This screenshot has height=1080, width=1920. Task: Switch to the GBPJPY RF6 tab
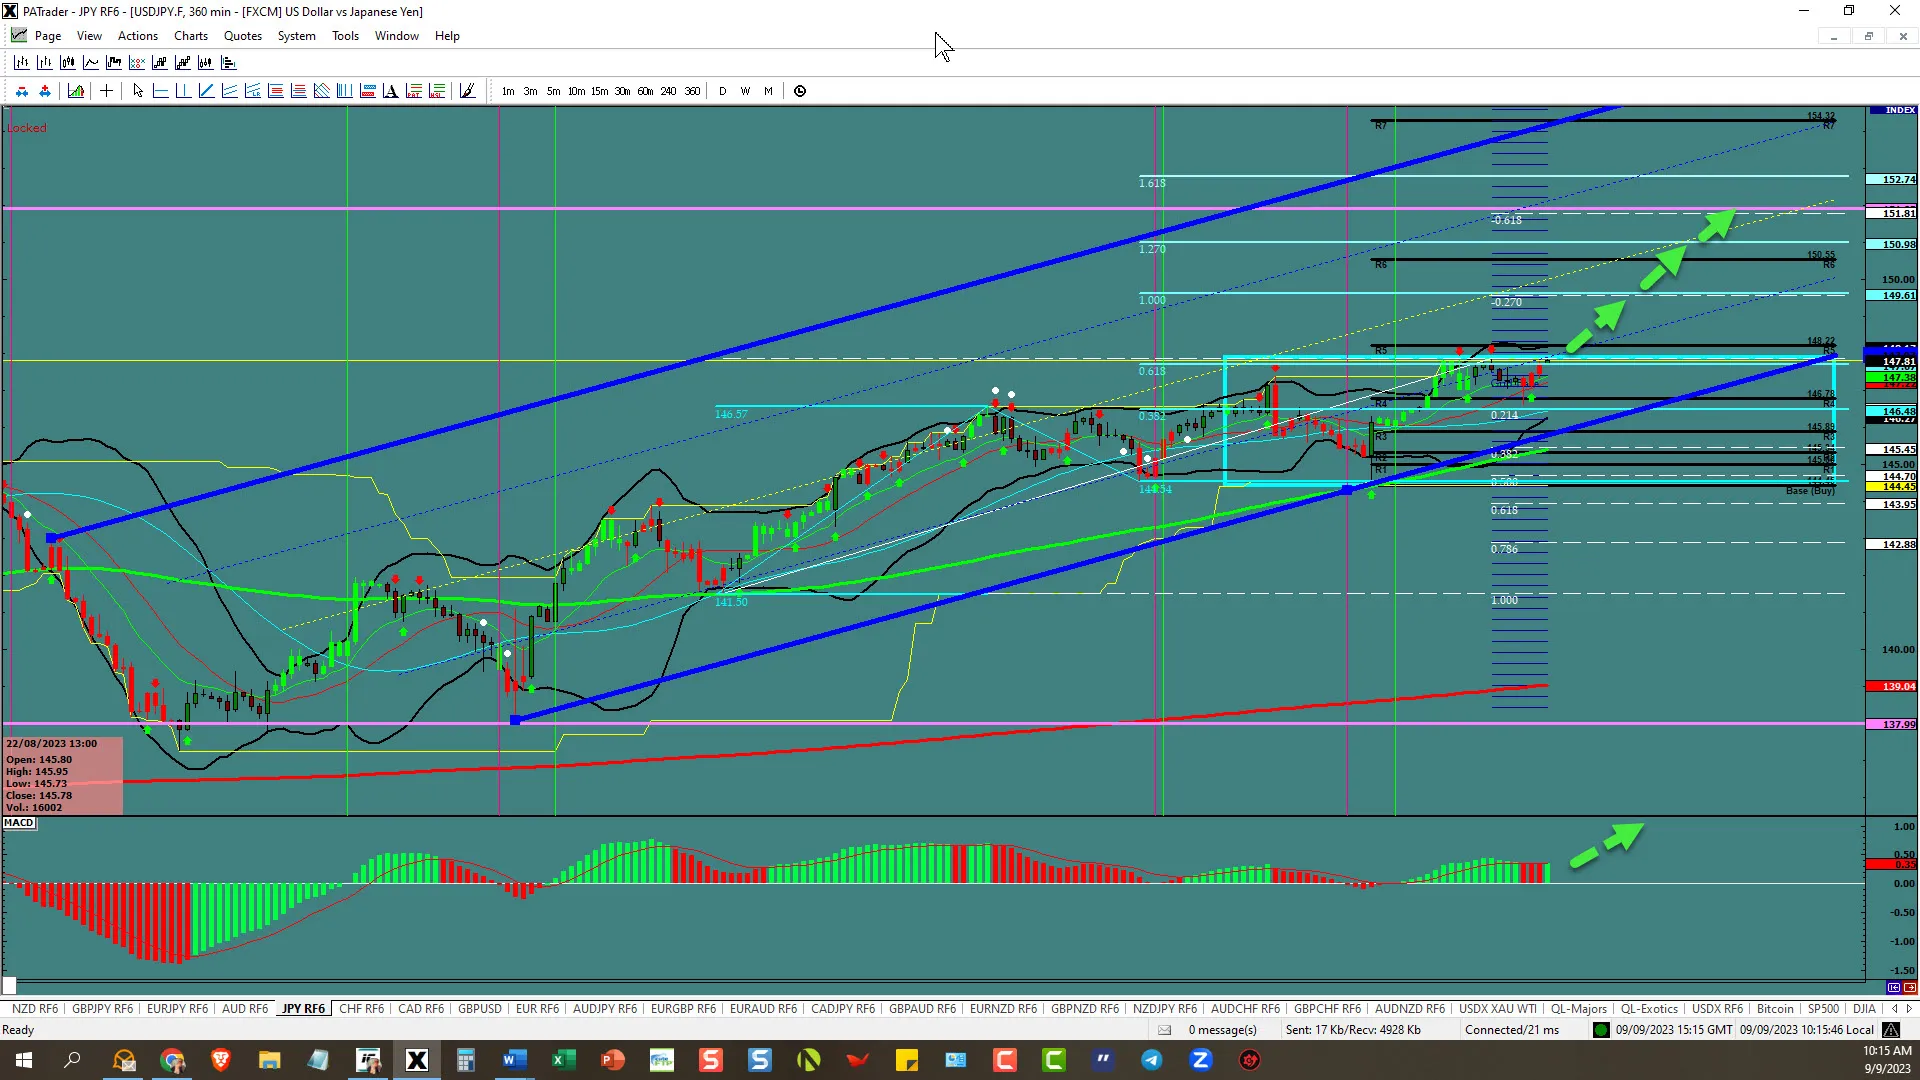102,1009
